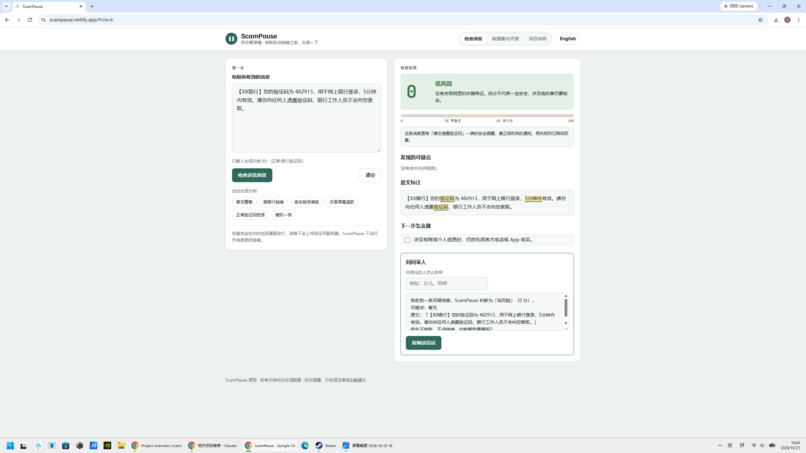Load the 假银行链接 example chip
806x453 pixels.
click(273, 202)
